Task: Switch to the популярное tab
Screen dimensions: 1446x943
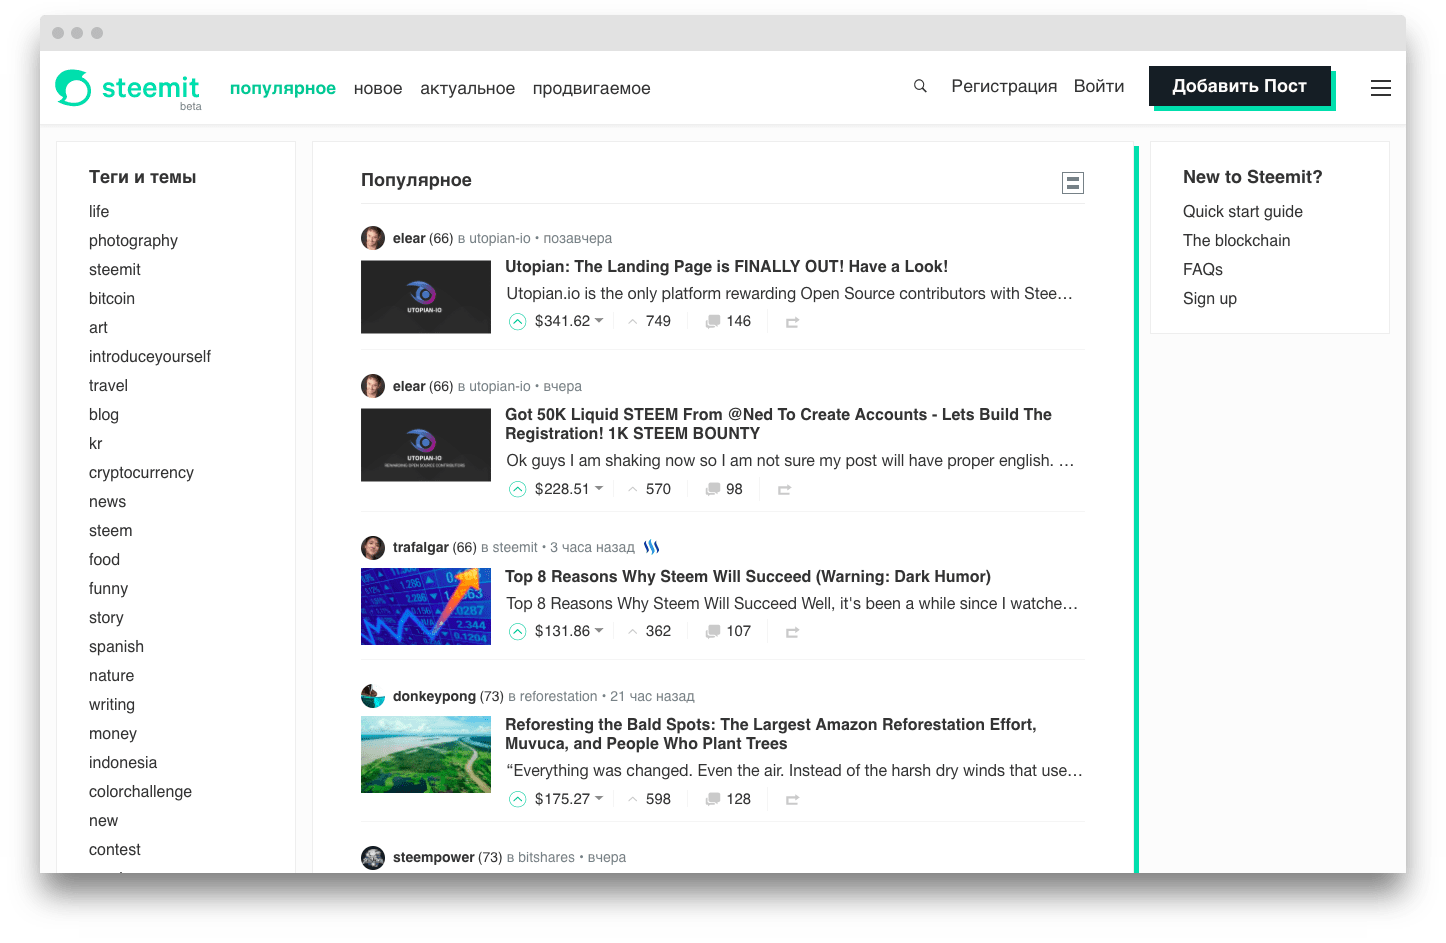Action: 283,88
